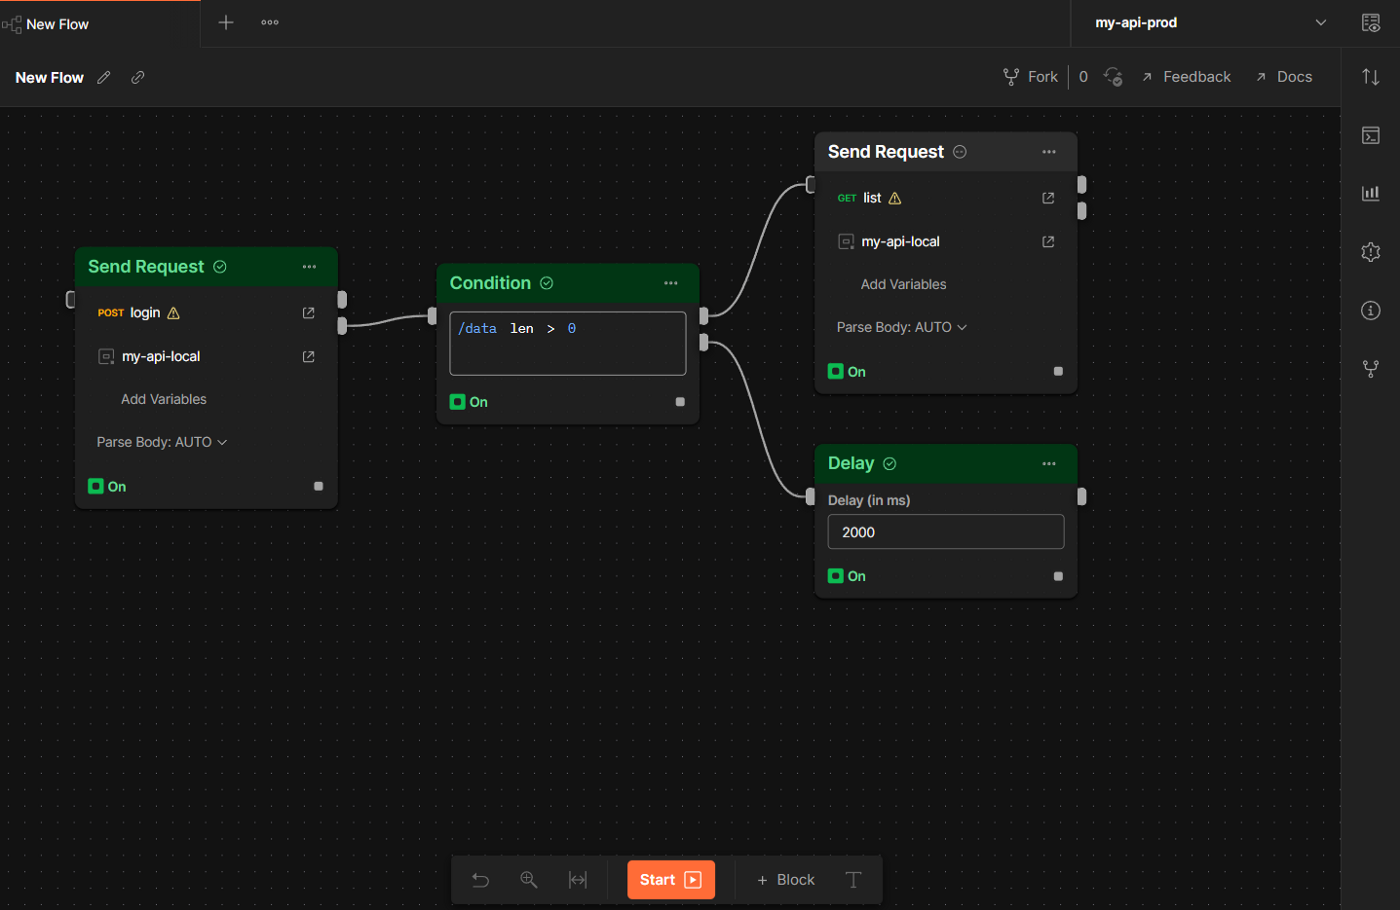Open my-api-local link in list block
Screen dimensions: 1400x910
coord(1048,241)
